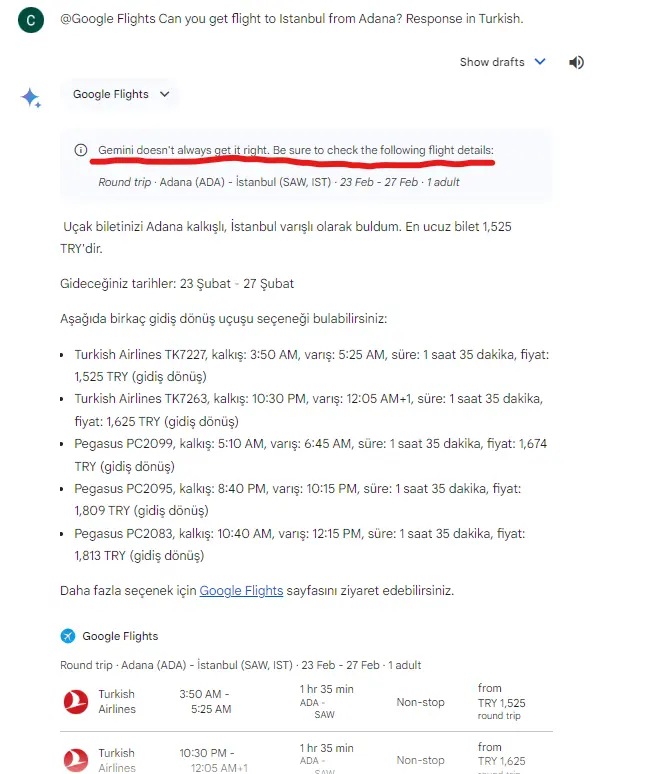
Task: Click the Turkish Airlines logo for 10:30 PM flight
Action: click(x=76, y=760)
